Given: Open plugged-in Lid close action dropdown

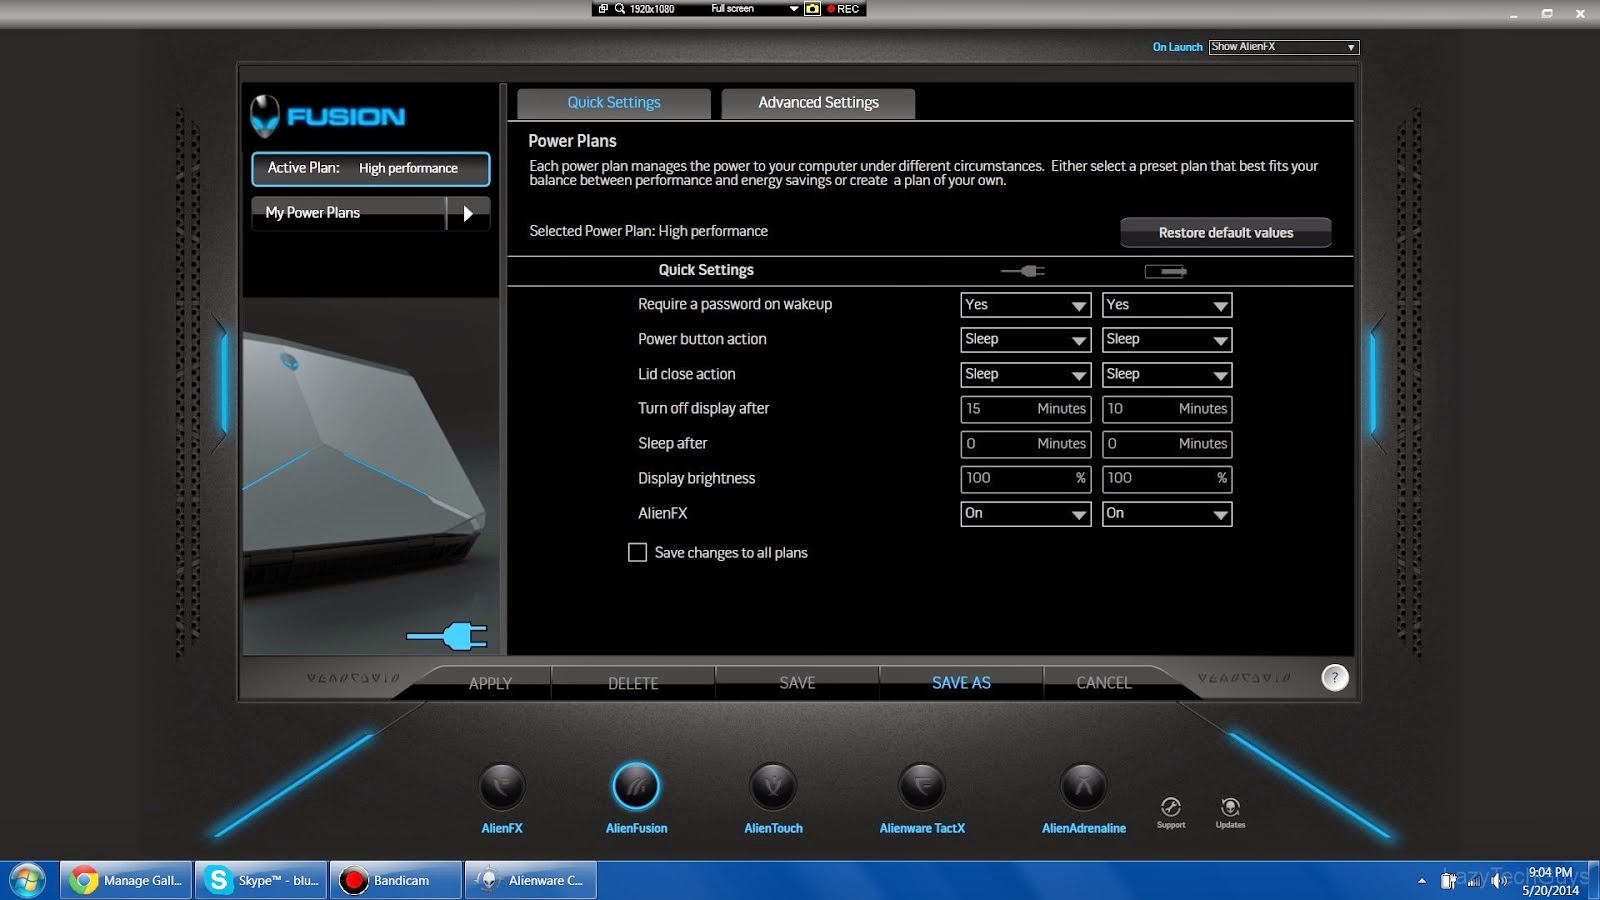Looking at the screenshot, I should pos(1025,375).
